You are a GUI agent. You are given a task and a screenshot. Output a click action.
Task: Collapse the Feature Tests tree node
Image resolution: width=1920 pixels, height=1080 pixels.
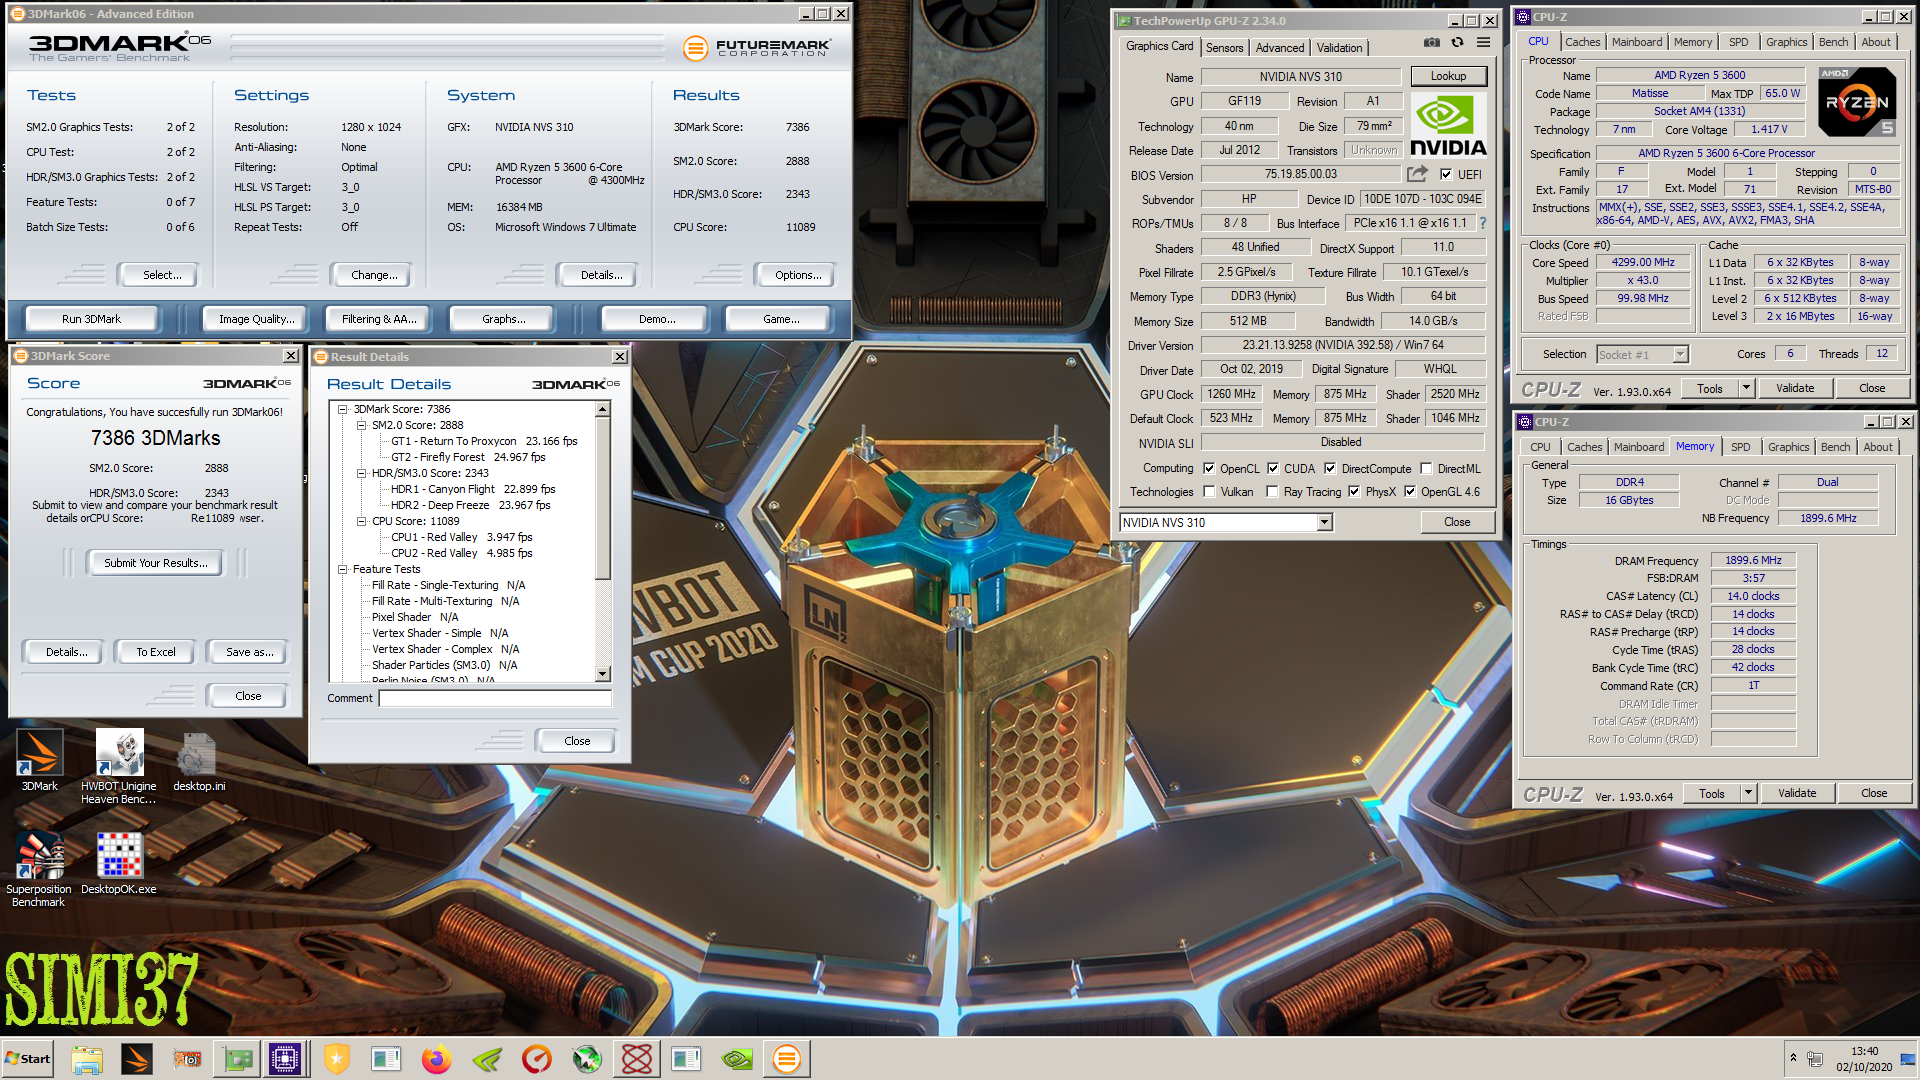click(x=343, y=569)
